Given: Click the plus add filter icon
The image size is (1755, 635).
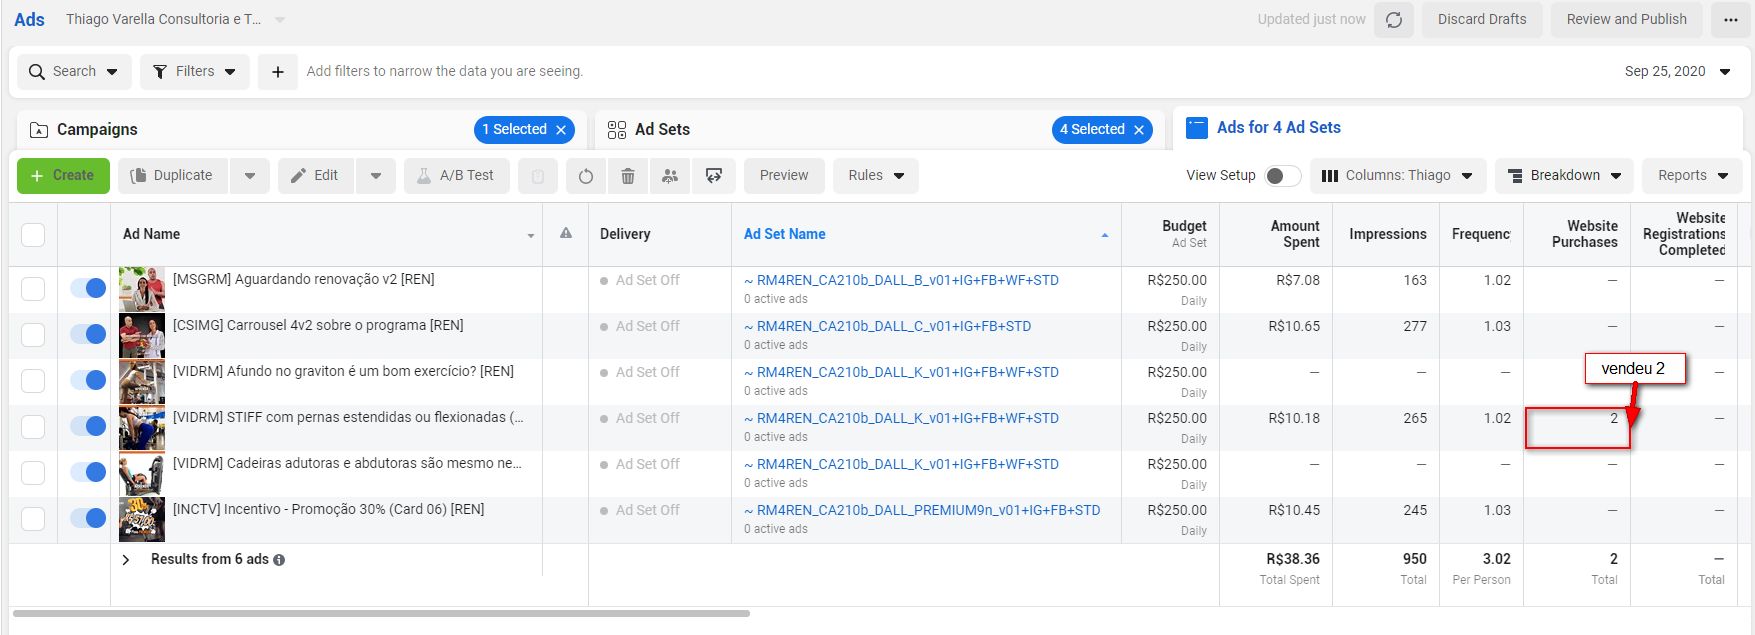Looking at the screenshot, I should point(278,72).
